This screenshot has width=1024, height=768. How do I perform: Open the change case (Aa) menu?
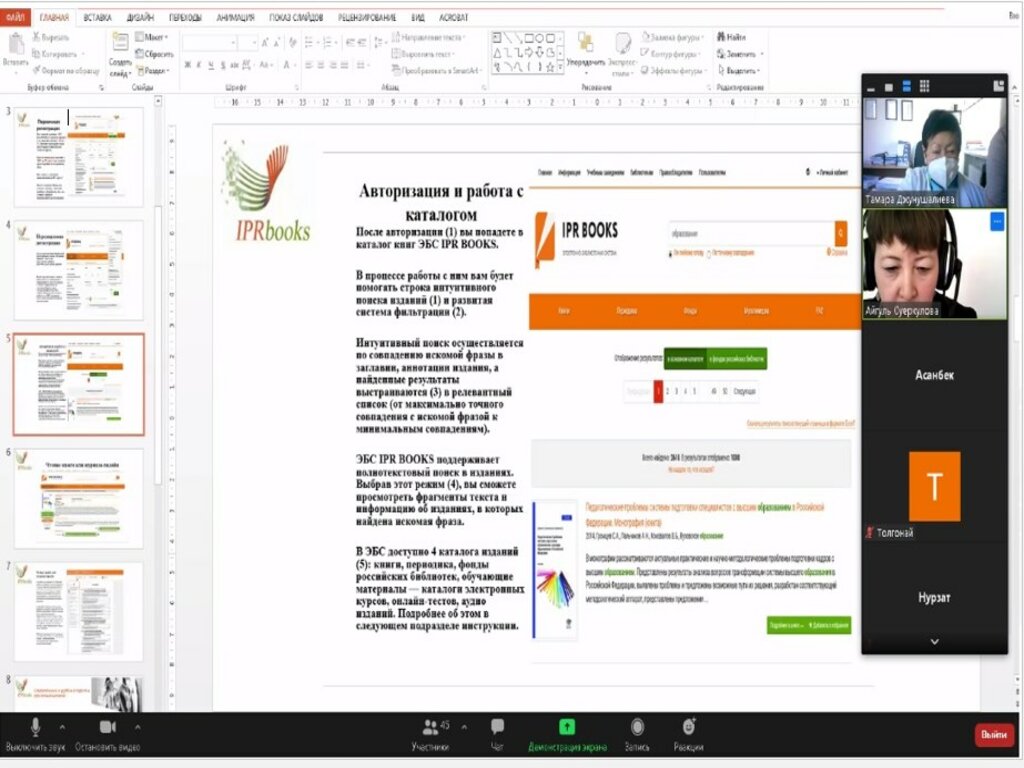coord(265,65)
